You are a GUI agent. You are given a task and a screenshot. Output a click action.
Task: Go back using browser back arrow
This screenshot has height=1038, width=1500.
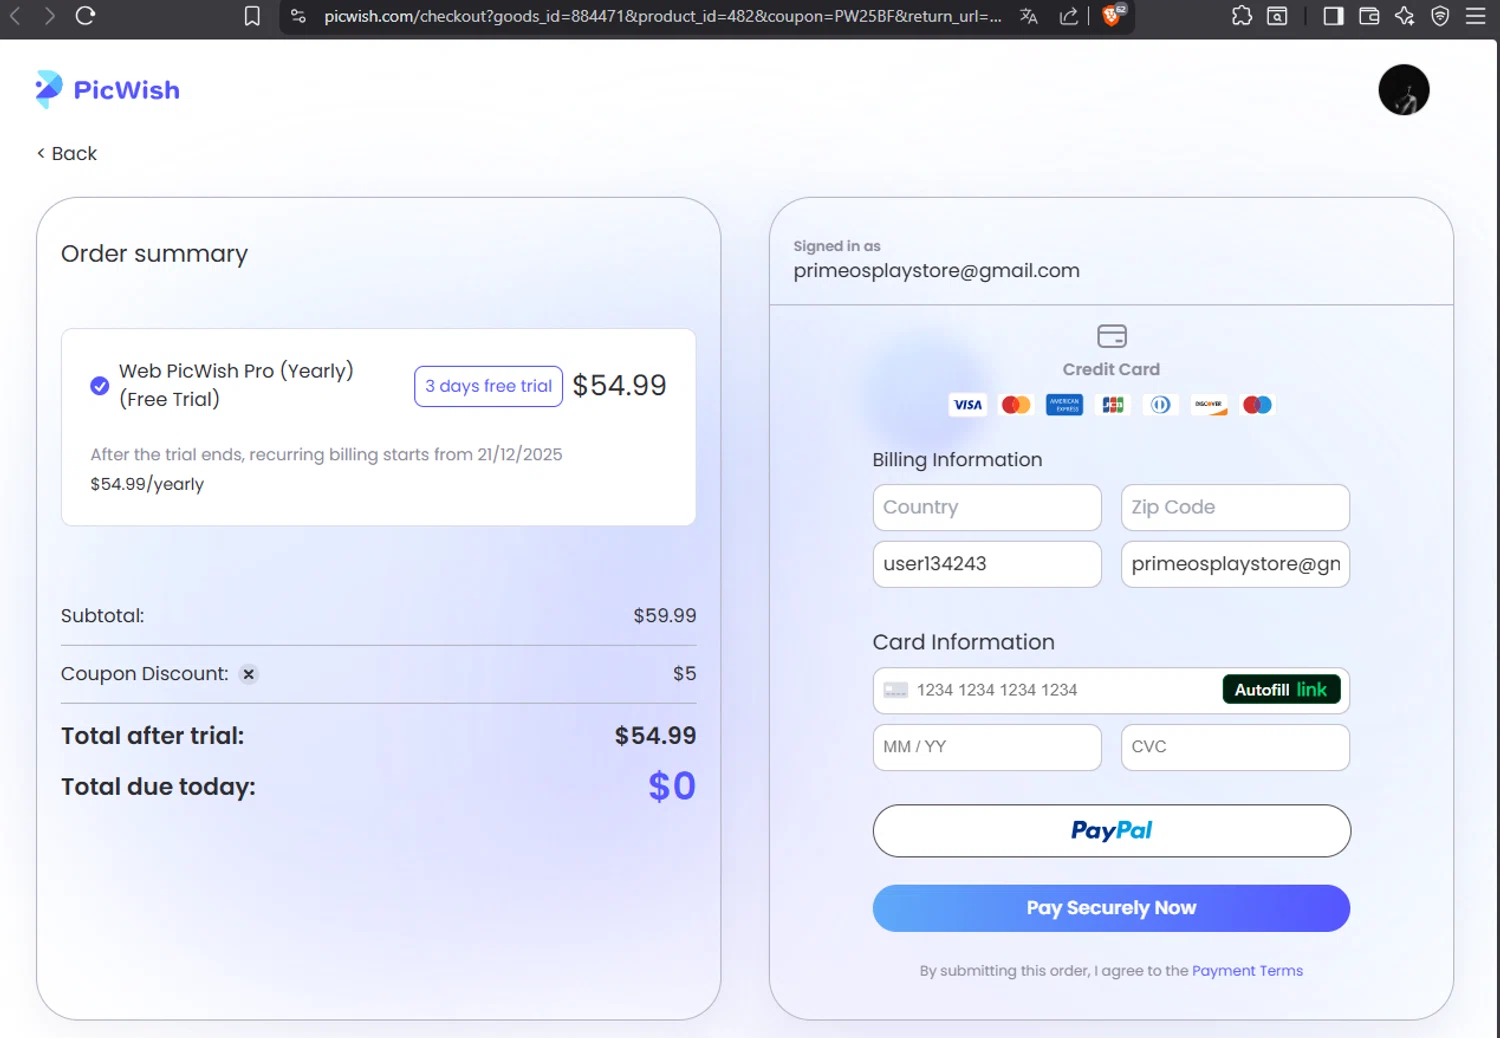[15, 16]
